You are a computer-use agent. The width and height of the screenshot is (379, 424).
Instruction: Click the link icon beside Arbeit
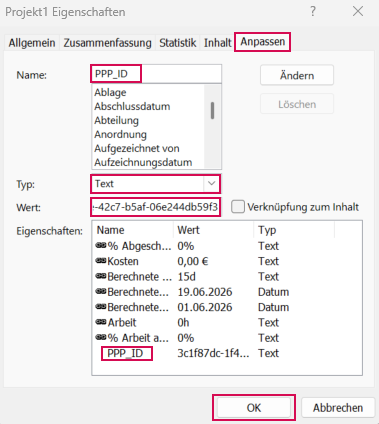(101, 322)
